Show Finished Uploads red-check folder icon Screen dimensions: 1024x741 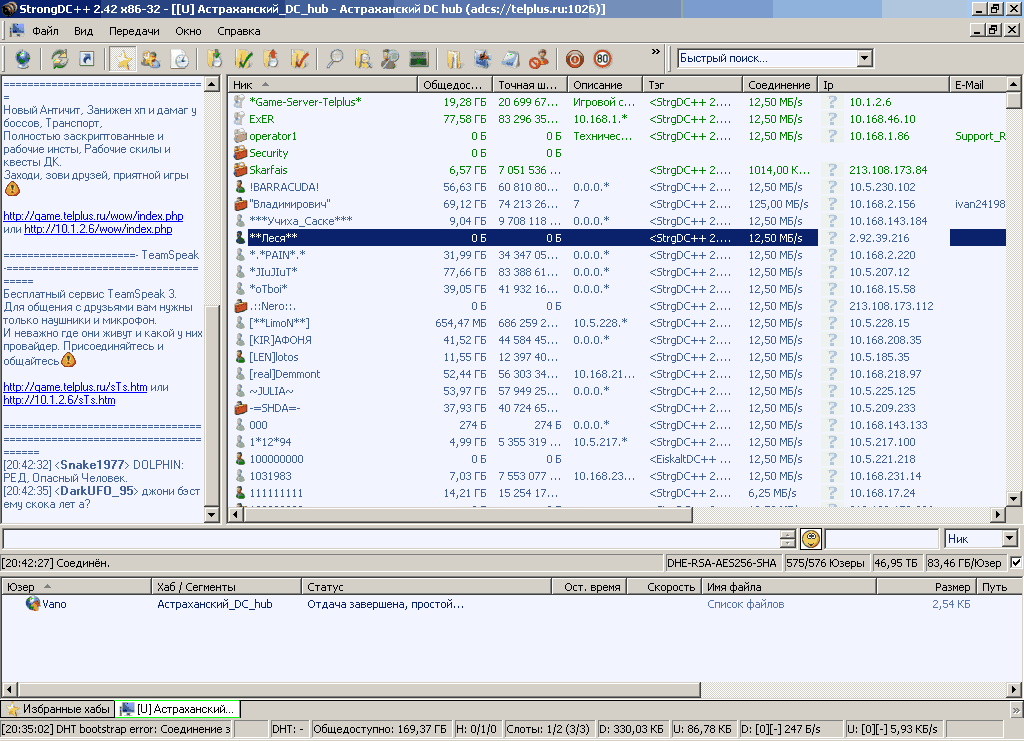[x=299, y=59]
